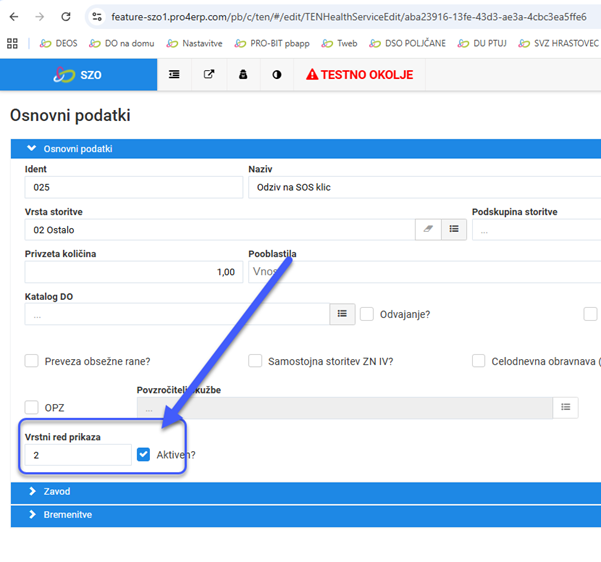Open the DSO POLJČANE bookmark

point(407,43)
